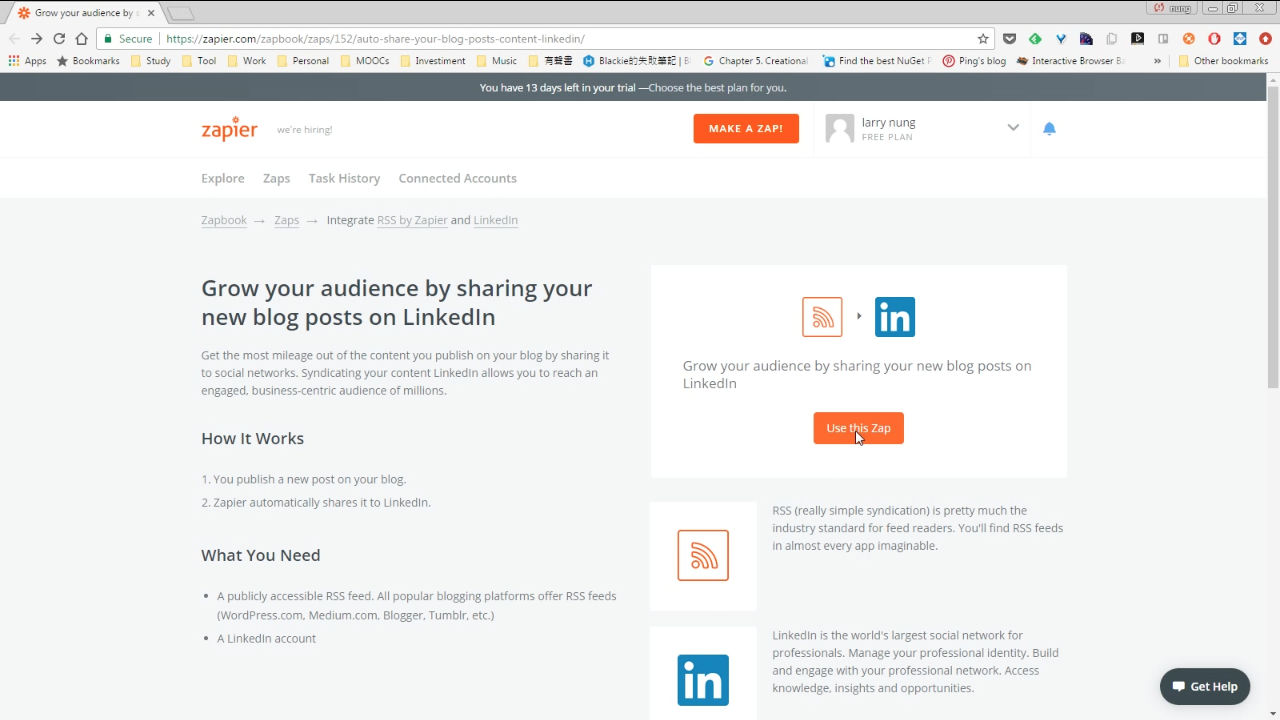Expand the account menu chevron
This screenshot has width=1280, height=720.
[x=1013, y=128]
